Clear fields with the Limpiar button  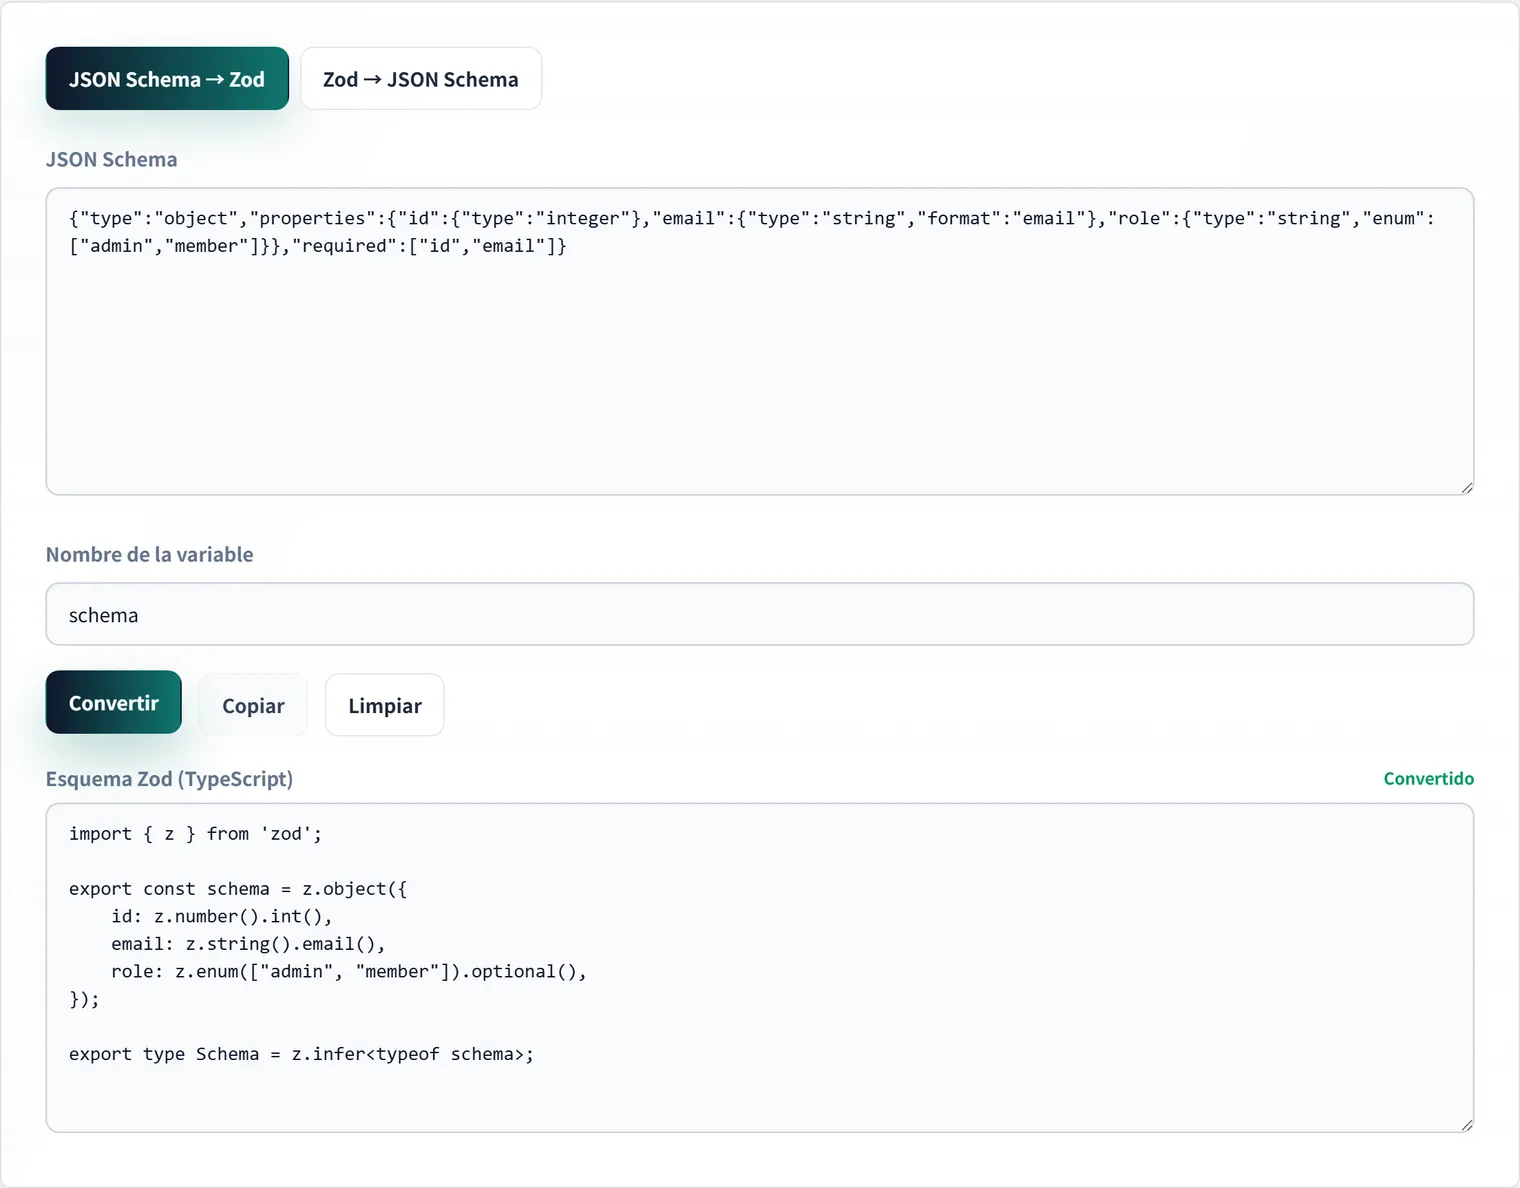pyautogui.click(x=385, y=705)
